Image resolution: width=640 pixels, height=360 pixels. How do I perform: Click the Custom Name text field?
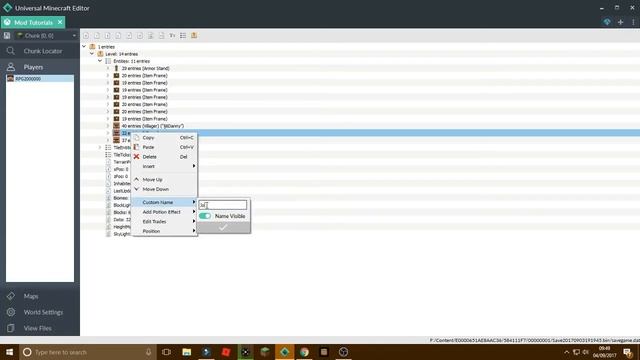pyautogui.click(x=223, y=205)
